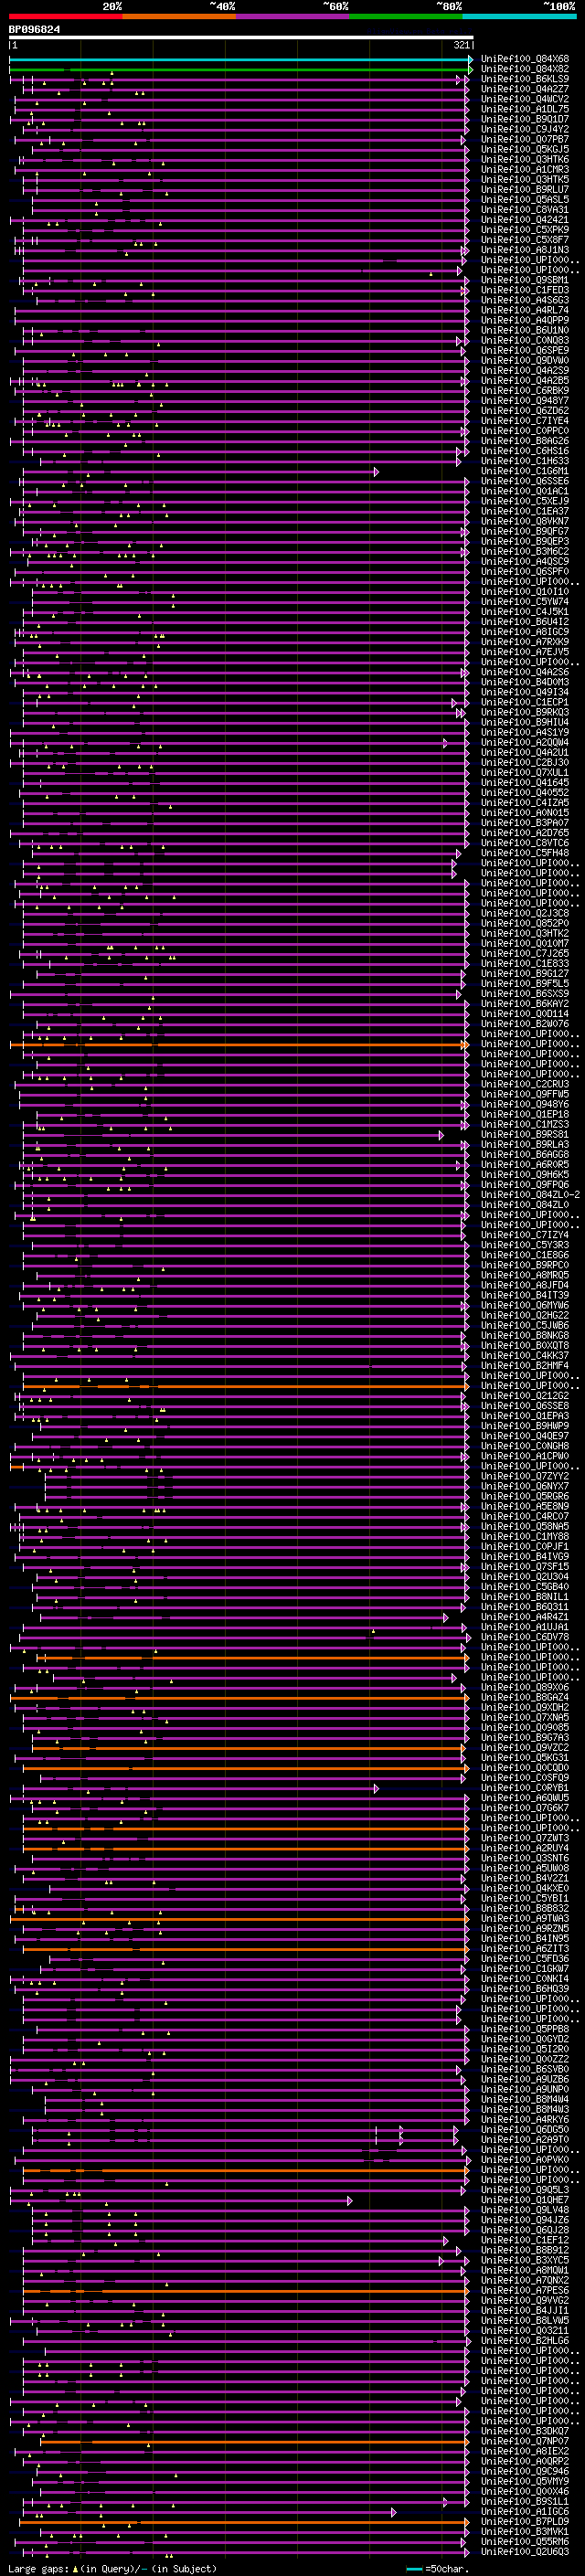The image size is (585, 2576).
Task: Select hit UniRef100_B4IT39
Action: pyautogui.click(x=524, y=1295)
